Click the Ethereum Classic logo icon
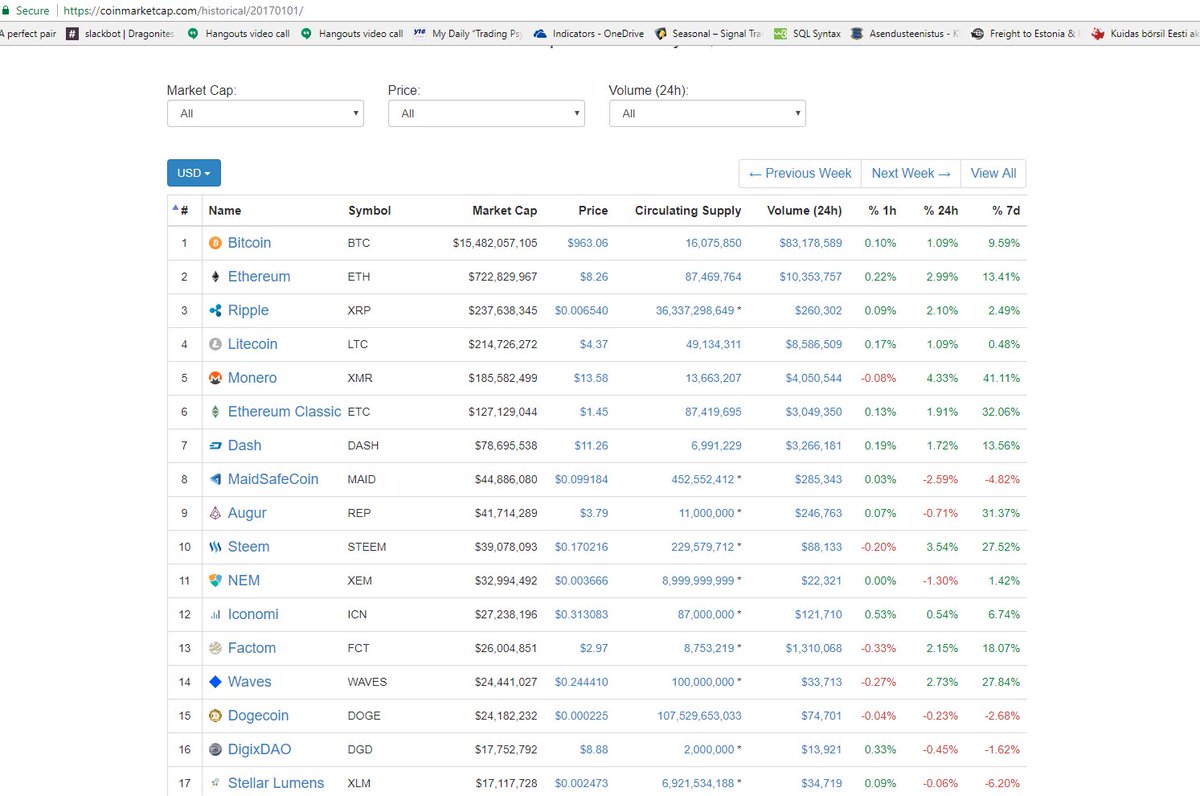Viewport: 1200px width, 796px height. (215, 412)
